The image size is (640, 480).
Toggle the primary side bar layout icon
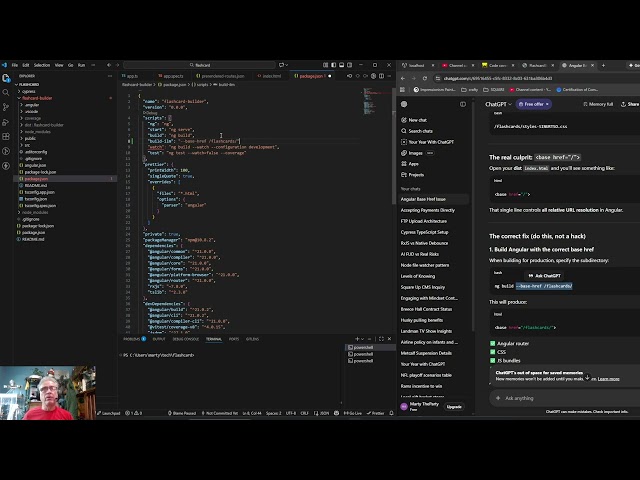(x=333, y=65)
